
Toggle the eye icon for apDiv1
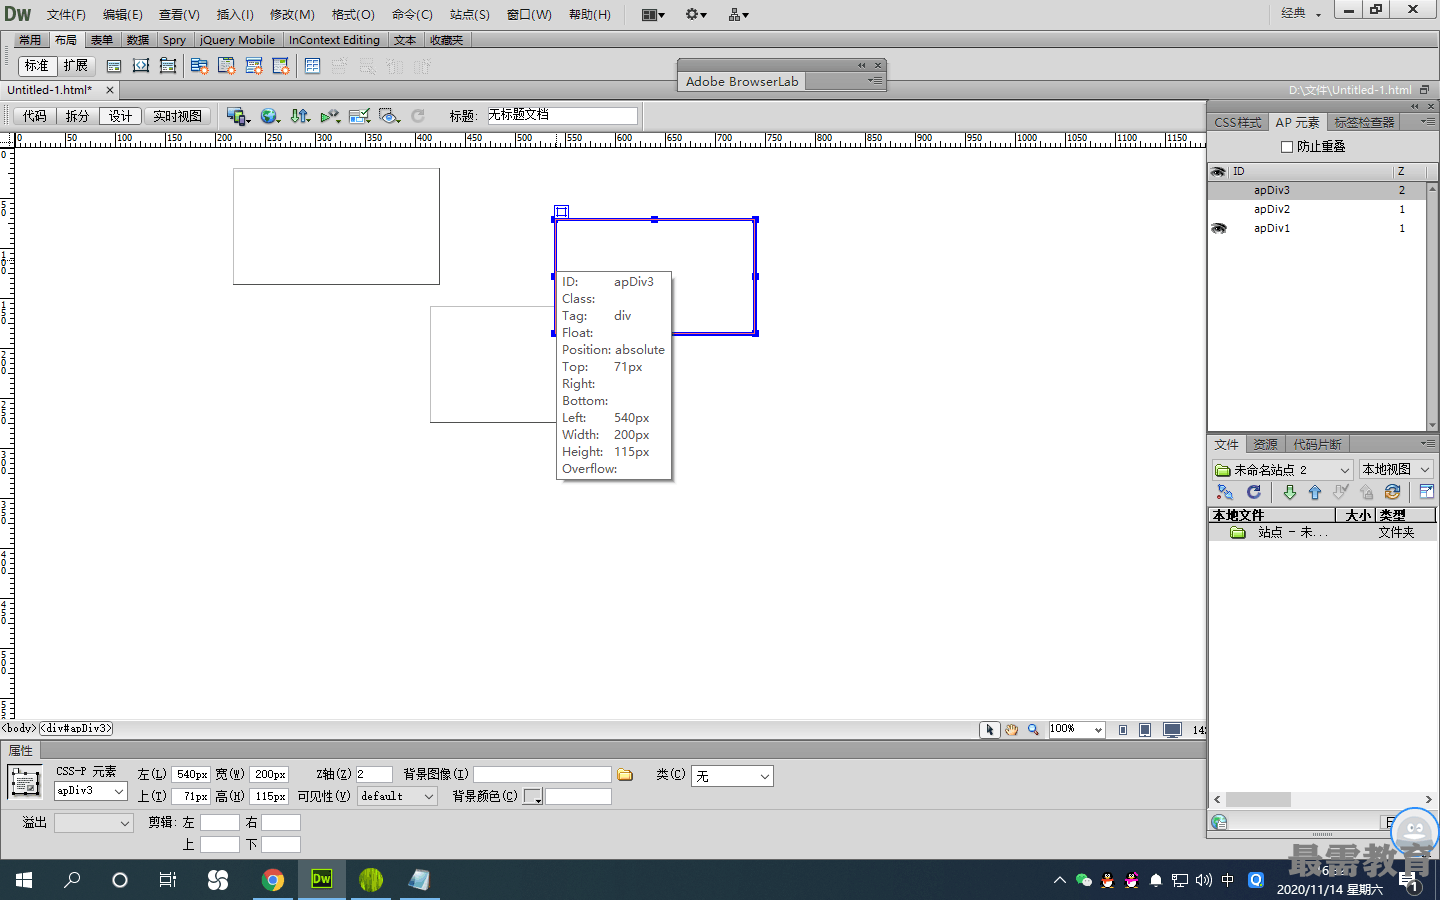1218,228
